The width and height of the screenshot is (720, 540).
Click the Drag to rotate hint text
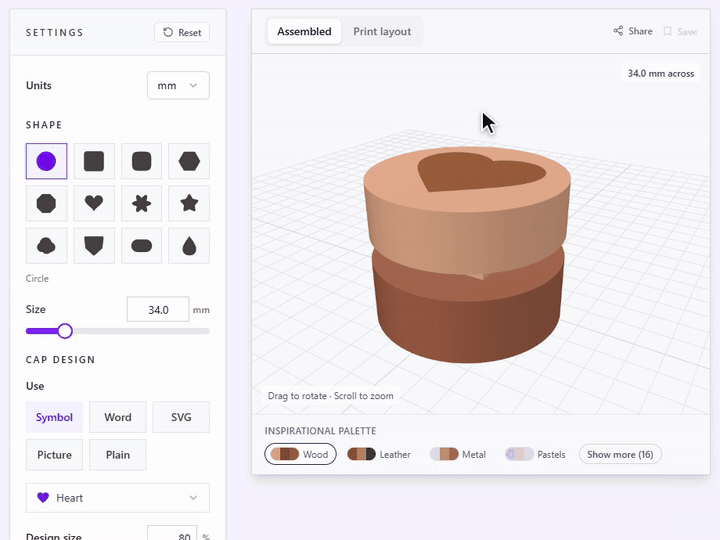coord(331,396)
